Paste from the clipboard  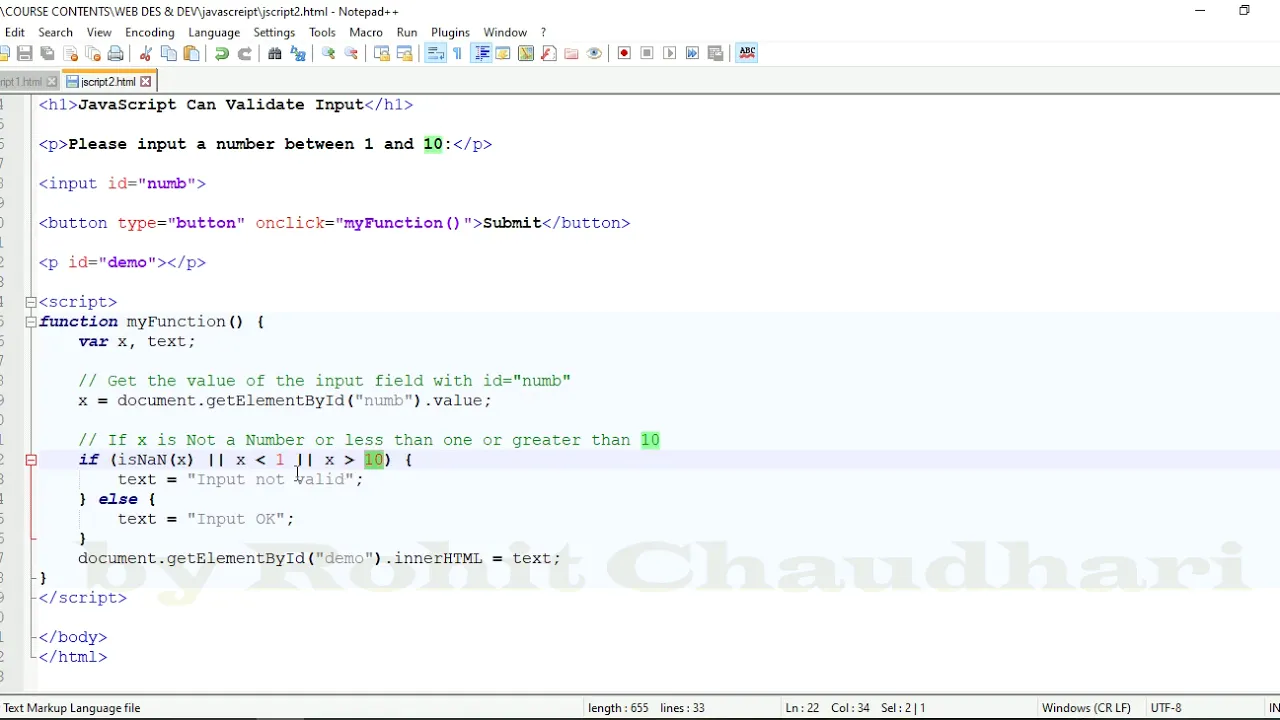point(191,53)
